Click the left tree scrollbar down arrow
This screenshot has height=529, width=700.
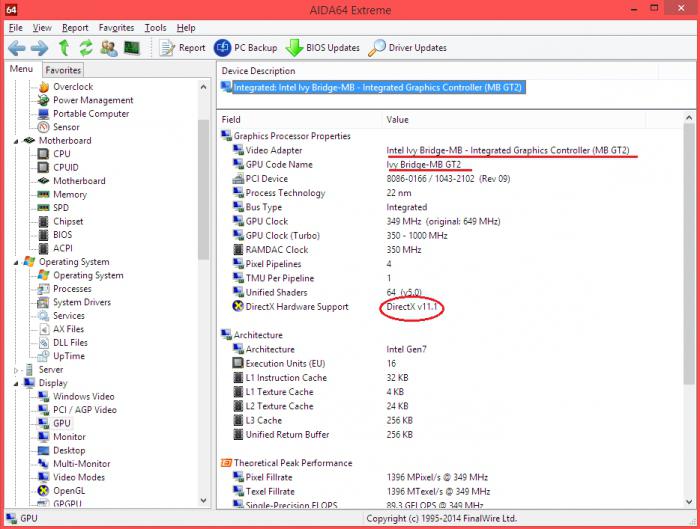204,500
